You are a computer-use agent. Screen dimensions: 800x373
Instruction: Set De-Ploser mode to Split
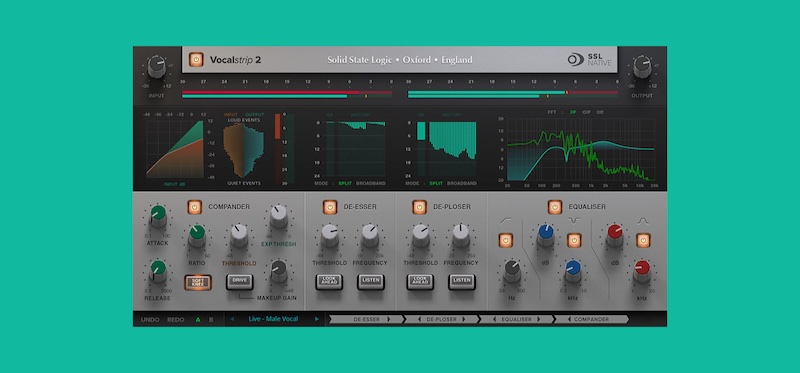[x=436, y=183]
